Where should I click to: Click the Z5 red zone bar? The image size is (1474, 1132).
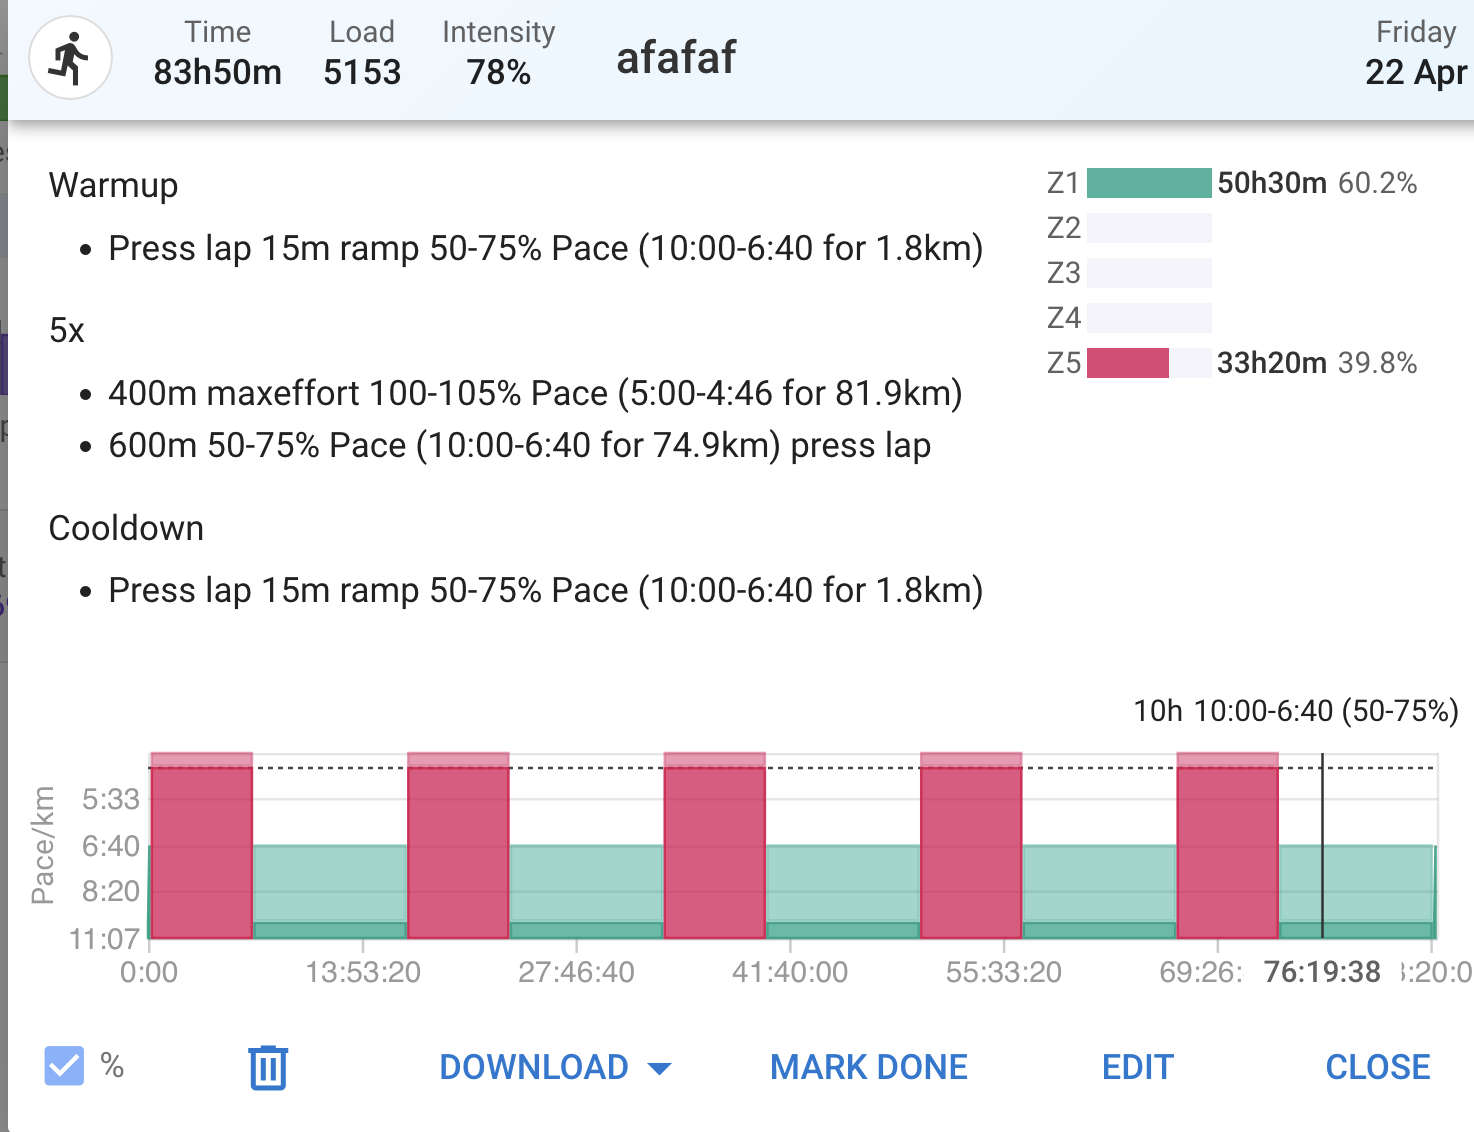point(1128,363)
